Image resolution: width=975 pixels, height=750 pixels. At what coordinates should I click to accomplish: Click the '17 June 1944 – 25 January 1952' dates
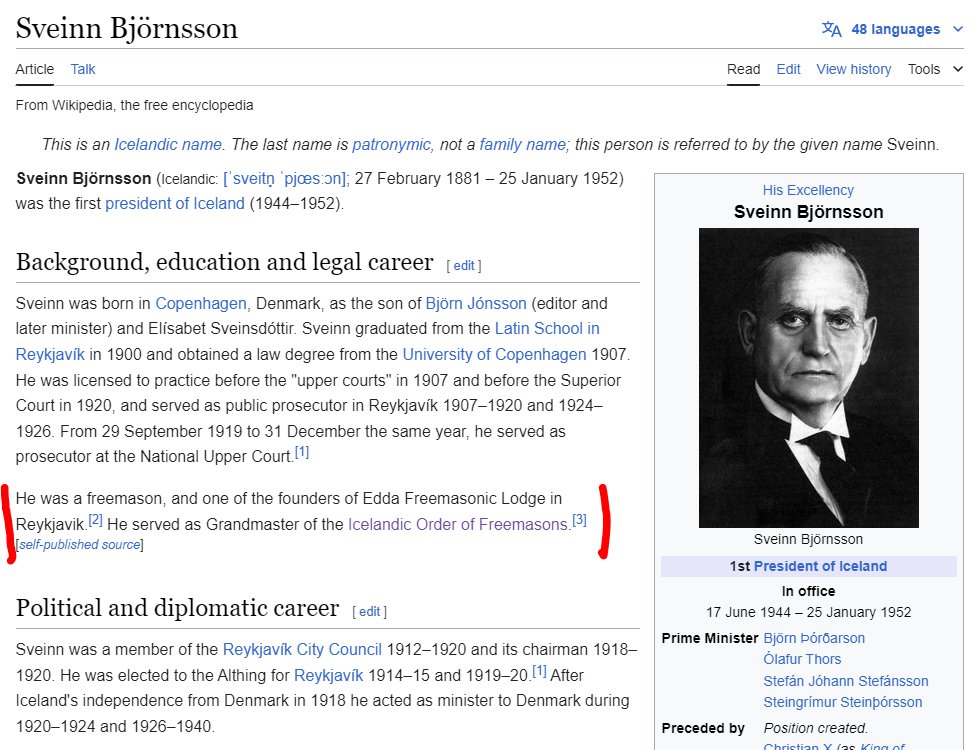pos(808,612)
